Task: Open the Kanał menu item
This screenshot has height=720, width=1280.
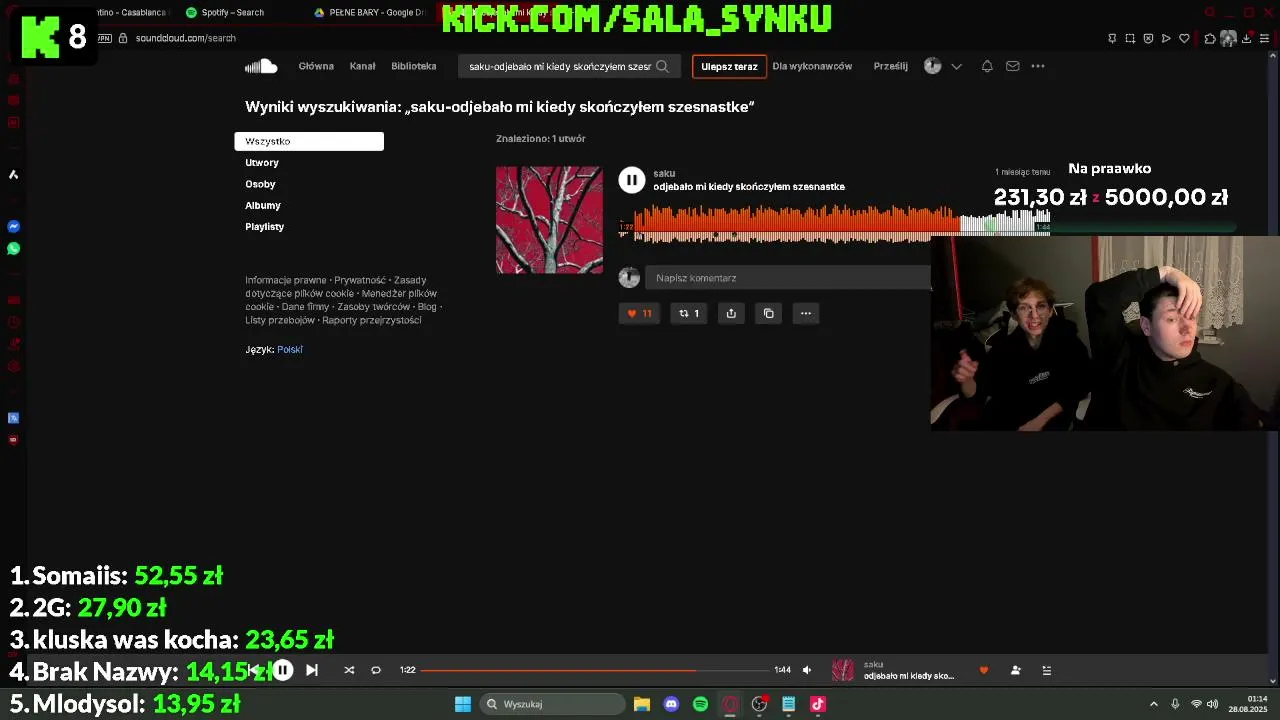Action: click(362, 66)
